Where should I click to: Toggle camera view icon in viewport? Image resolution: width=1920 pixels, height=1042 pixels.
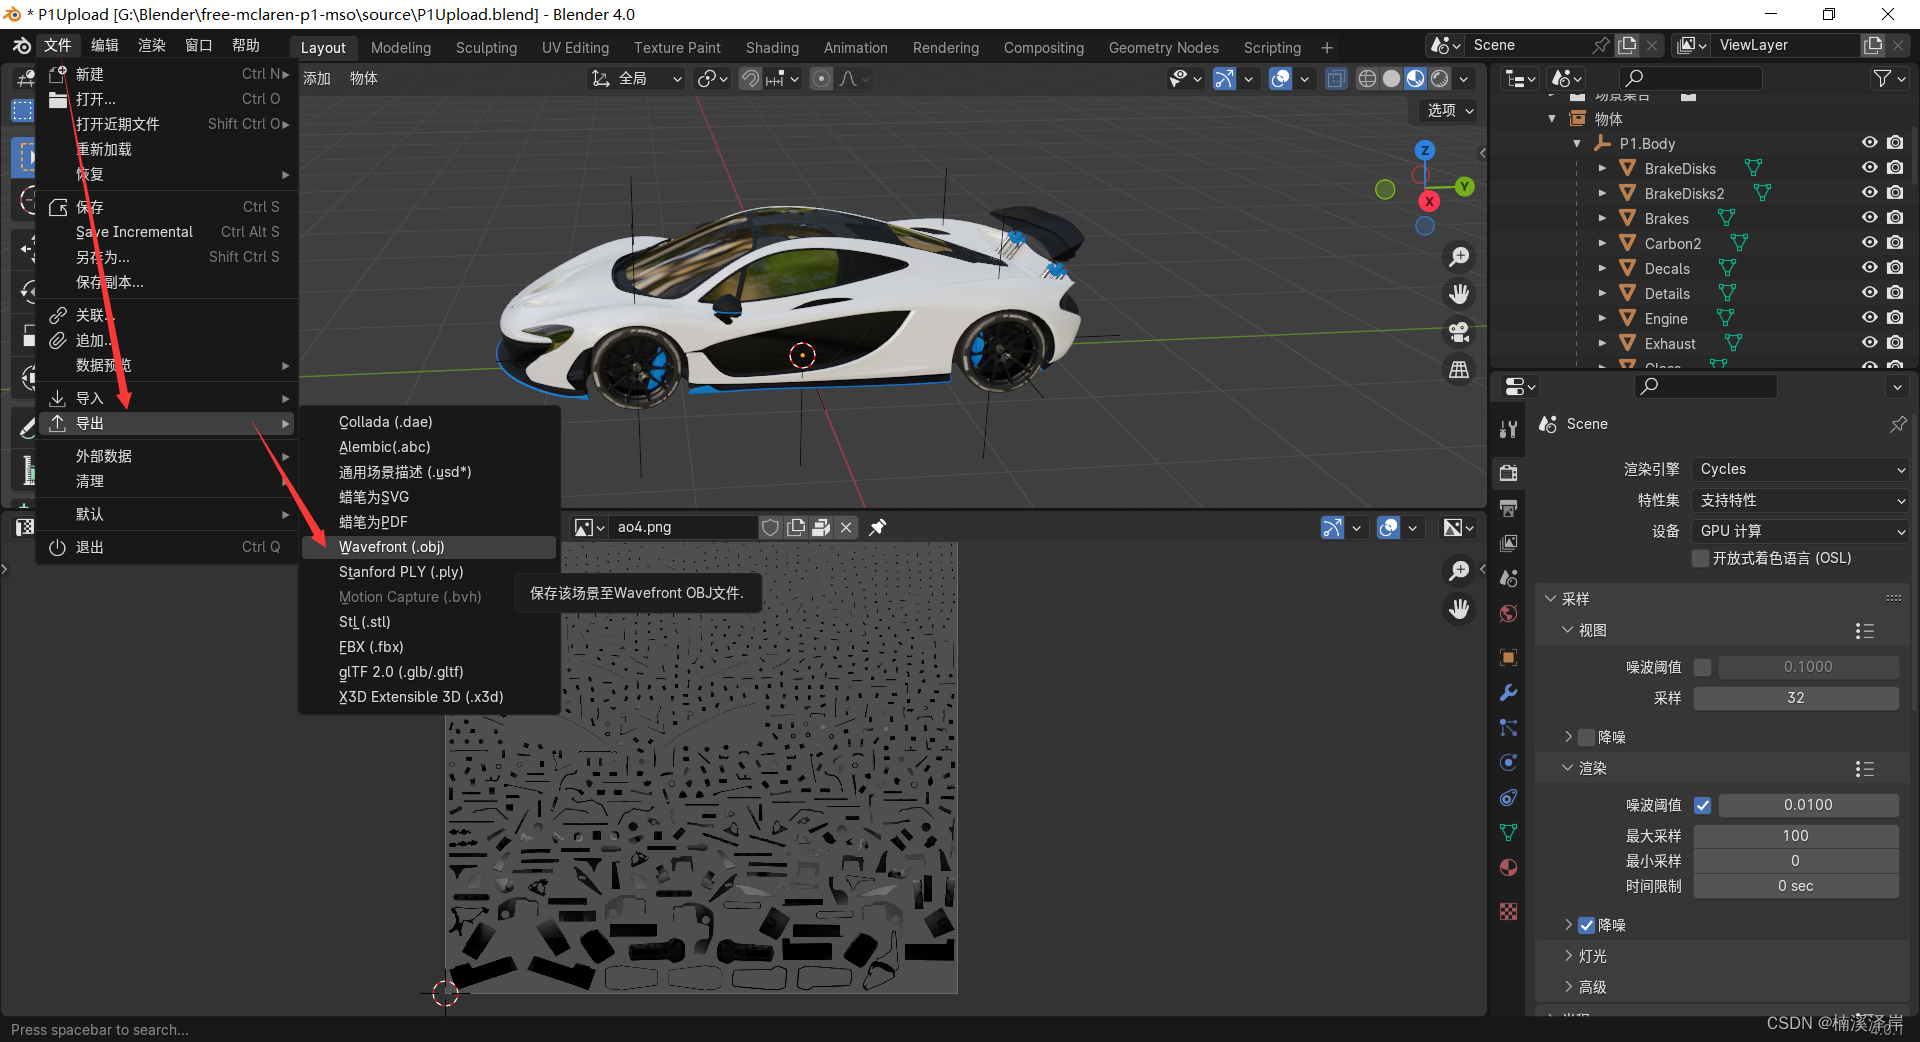coord(1459,332)
